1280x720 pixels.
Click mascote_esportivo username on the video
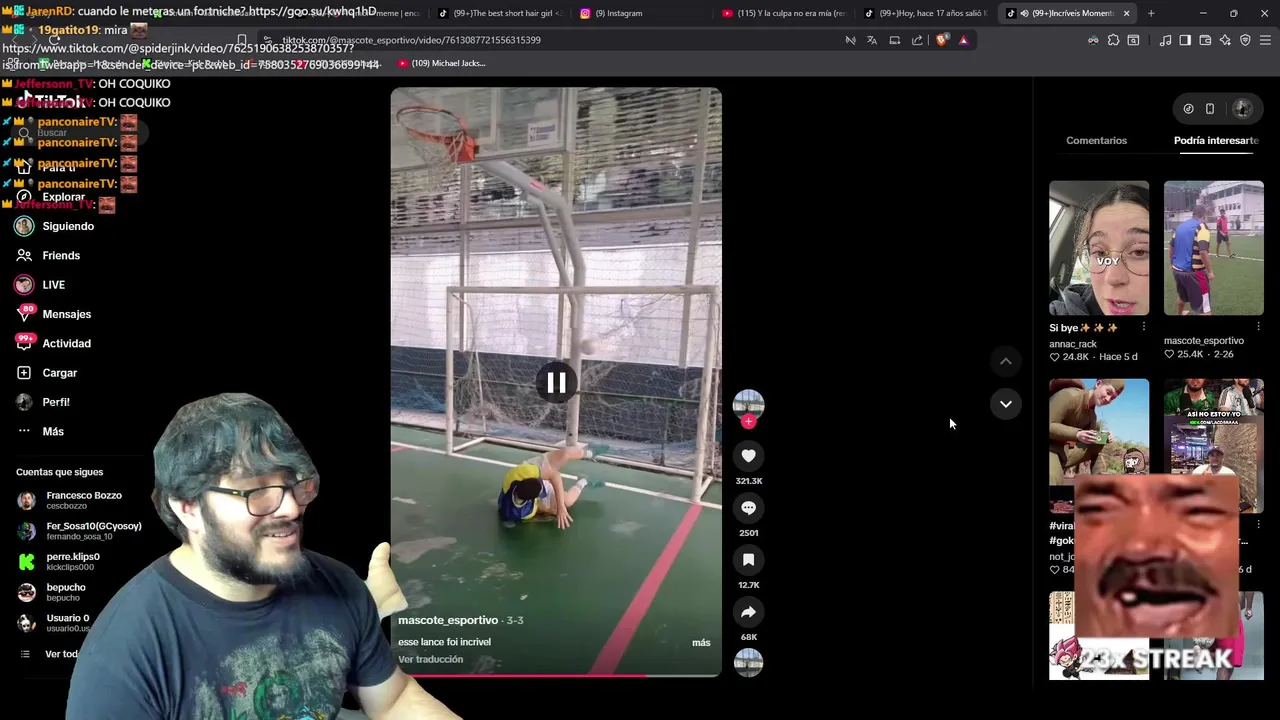pos(447,620)
